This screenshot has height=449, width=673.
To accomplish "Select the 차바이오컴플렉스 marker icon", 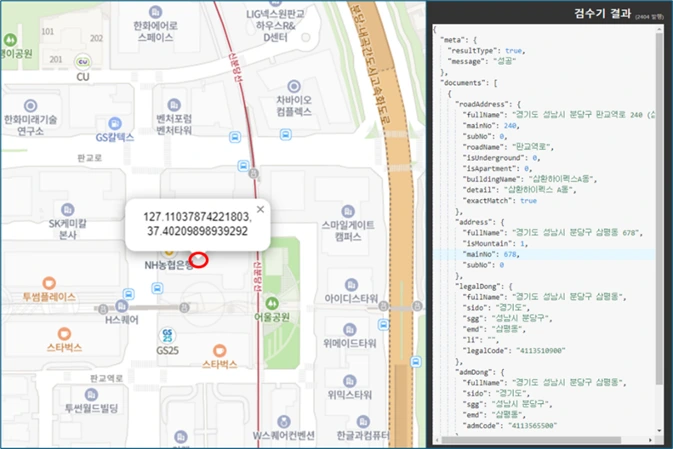I will [294, 87].
